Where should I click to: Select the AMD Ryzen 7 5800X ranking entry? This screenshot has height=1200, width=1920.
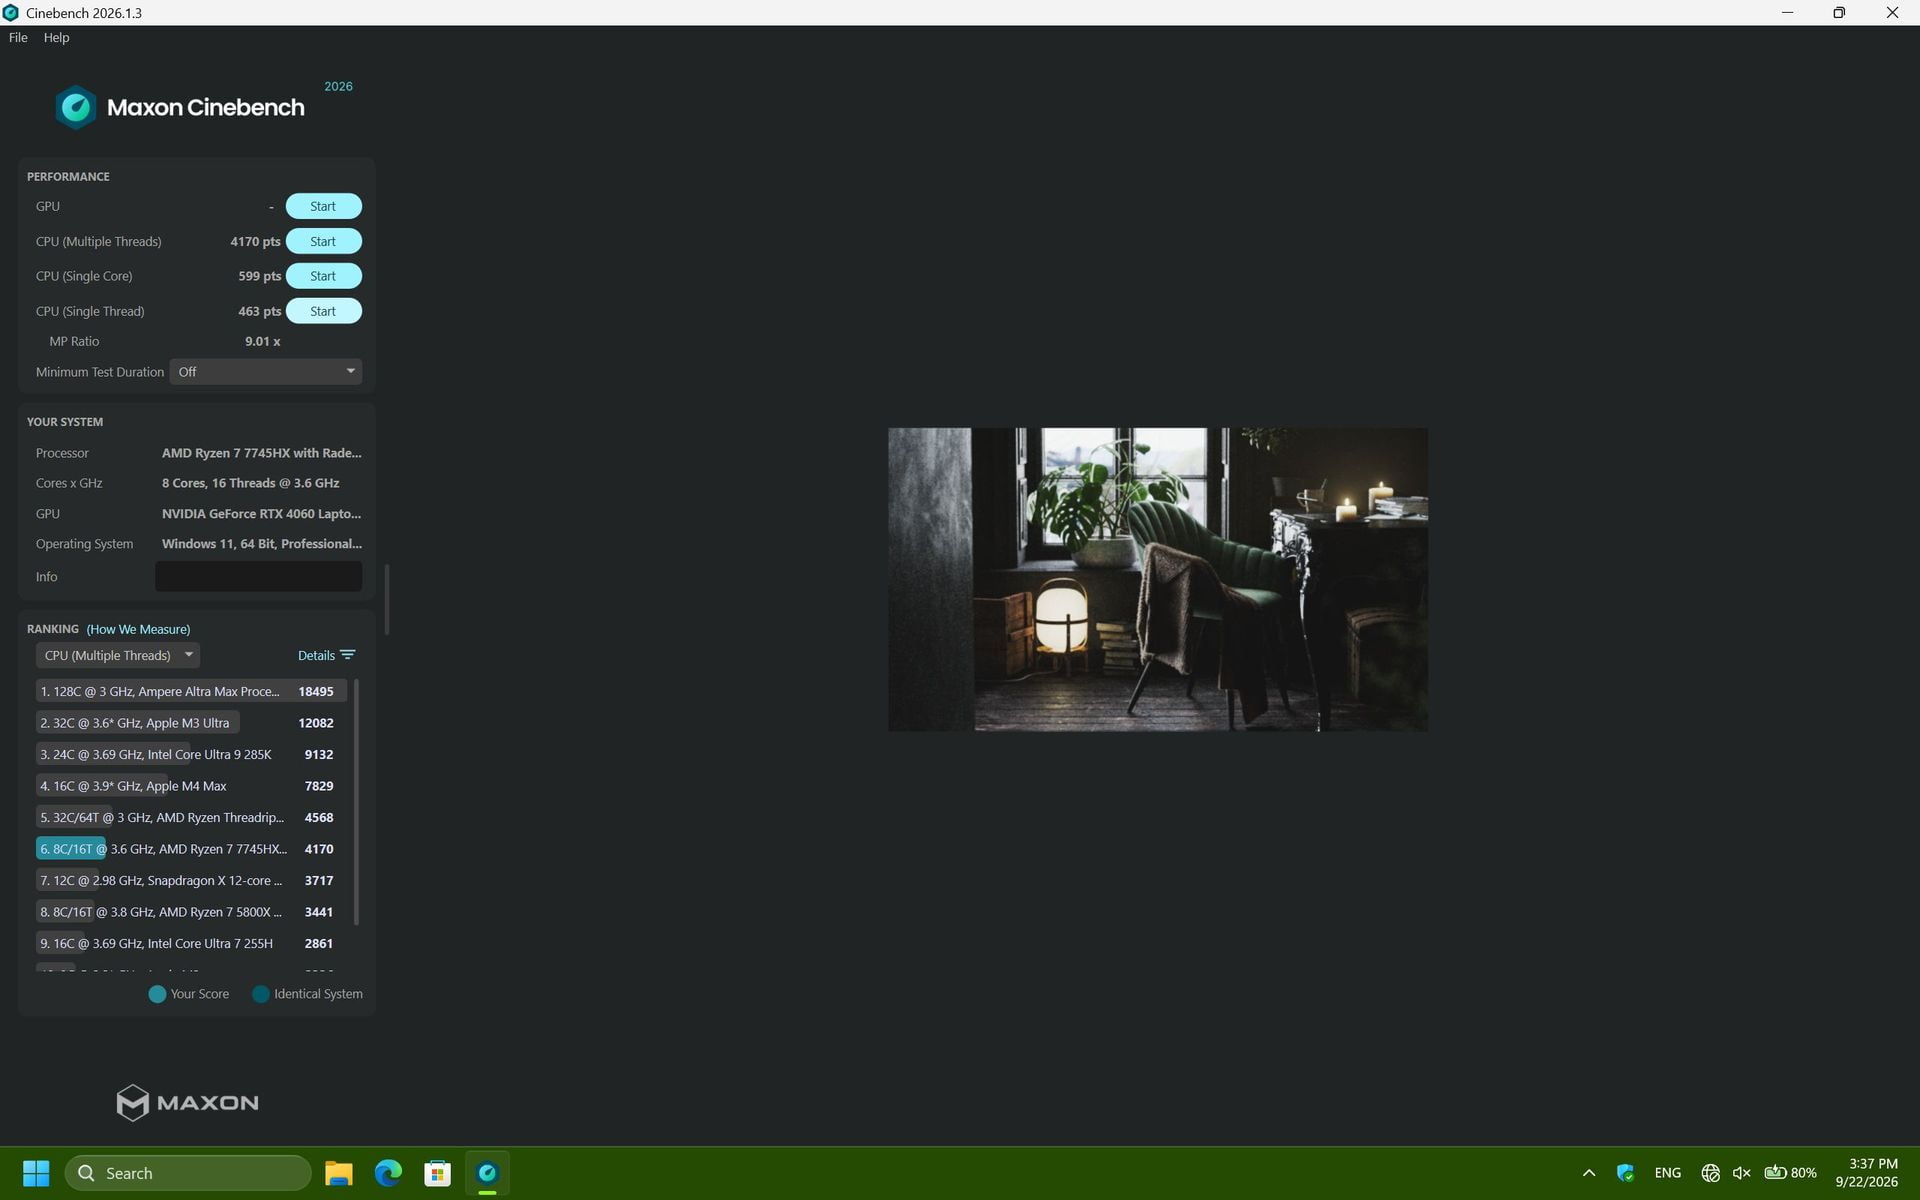(190, 912)
